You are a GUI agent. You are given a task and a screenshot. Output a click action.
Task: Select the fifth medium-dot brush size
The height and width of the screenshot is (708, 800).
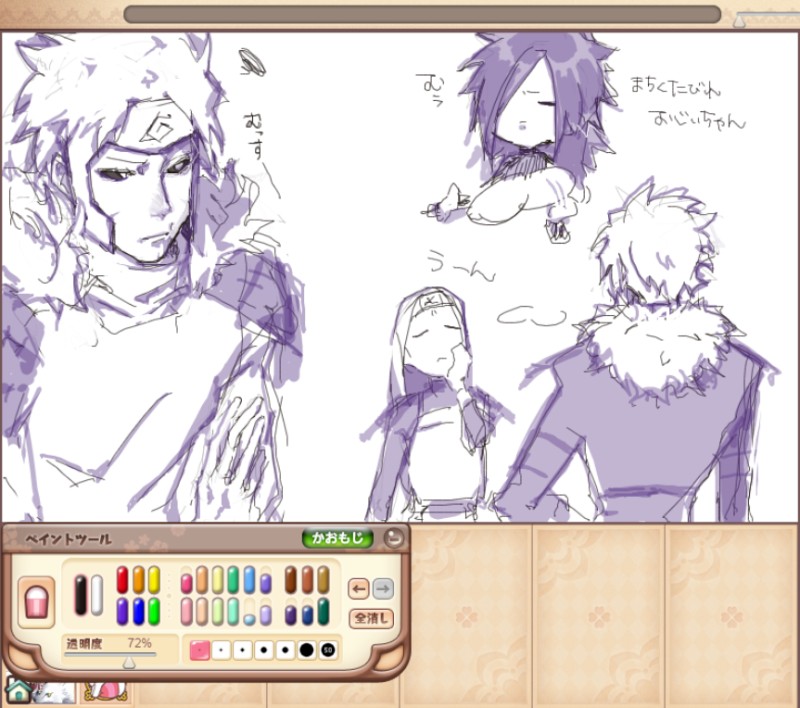[x=285, y=650]
